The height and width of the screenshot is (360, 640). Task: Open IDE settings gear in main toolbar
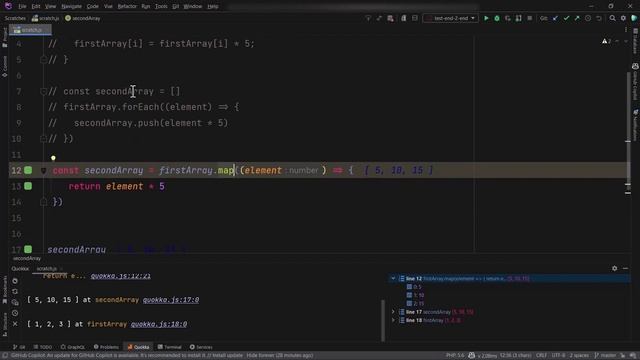point(623,18)
